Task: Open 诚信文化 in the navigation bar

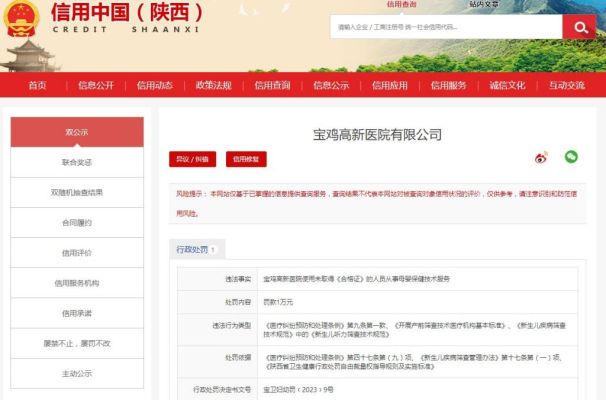Action: coord(507,85)
